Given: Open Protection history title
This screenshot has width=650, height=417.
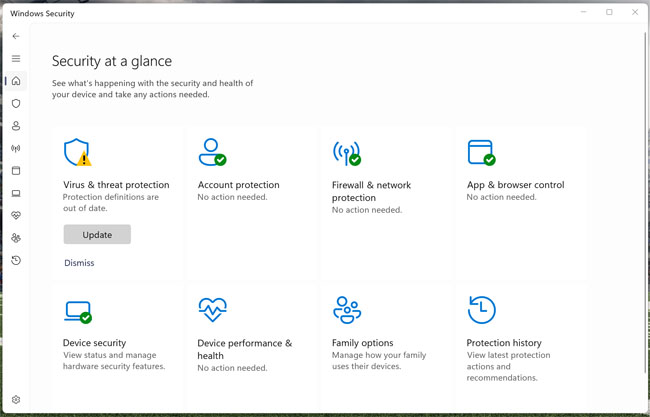Looking at the screenshot, I should coord(504,343).
